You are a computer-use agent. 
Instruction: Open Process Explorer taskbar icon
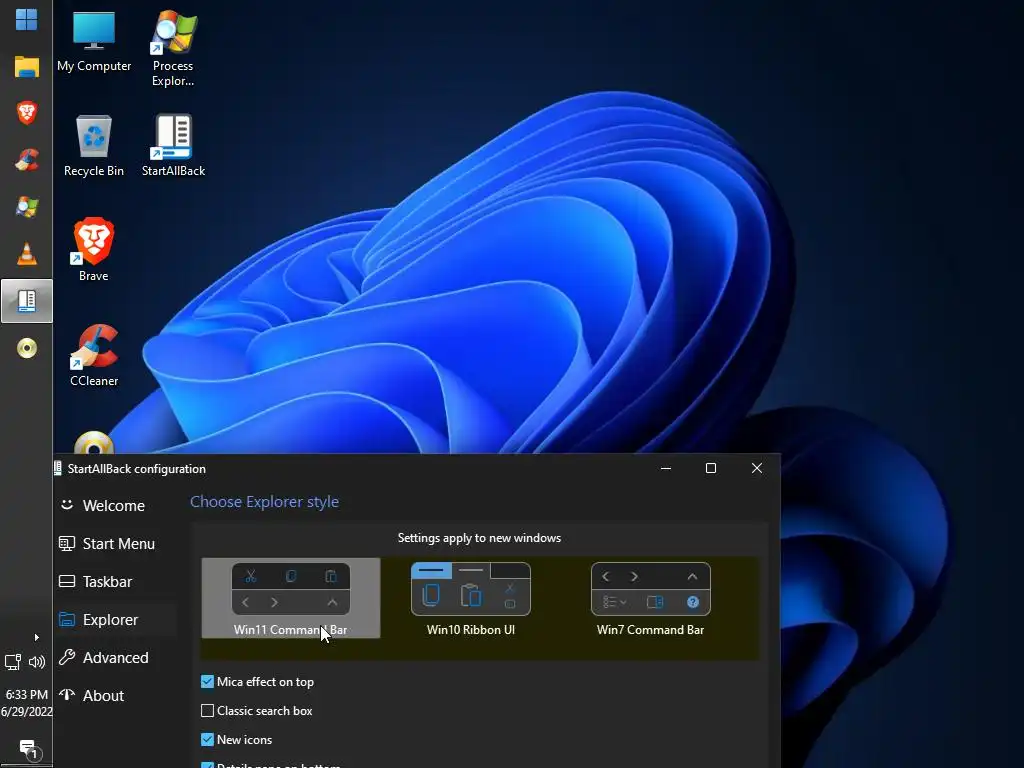26,206
